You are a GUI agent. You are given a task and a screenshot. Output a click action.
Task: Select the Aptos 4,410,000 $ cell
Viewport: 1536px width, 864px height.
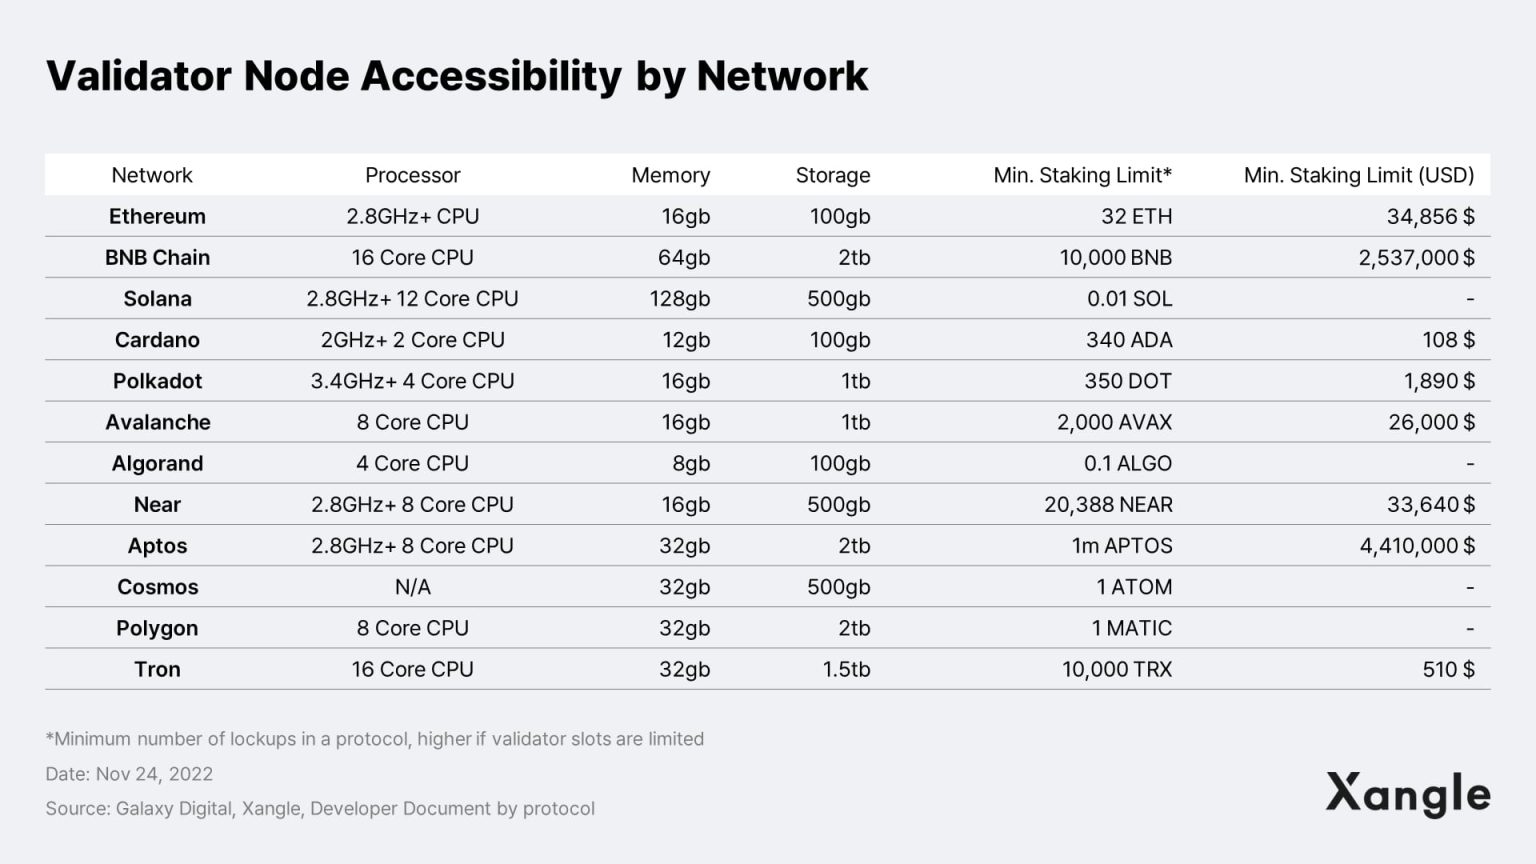[1416, 546]
